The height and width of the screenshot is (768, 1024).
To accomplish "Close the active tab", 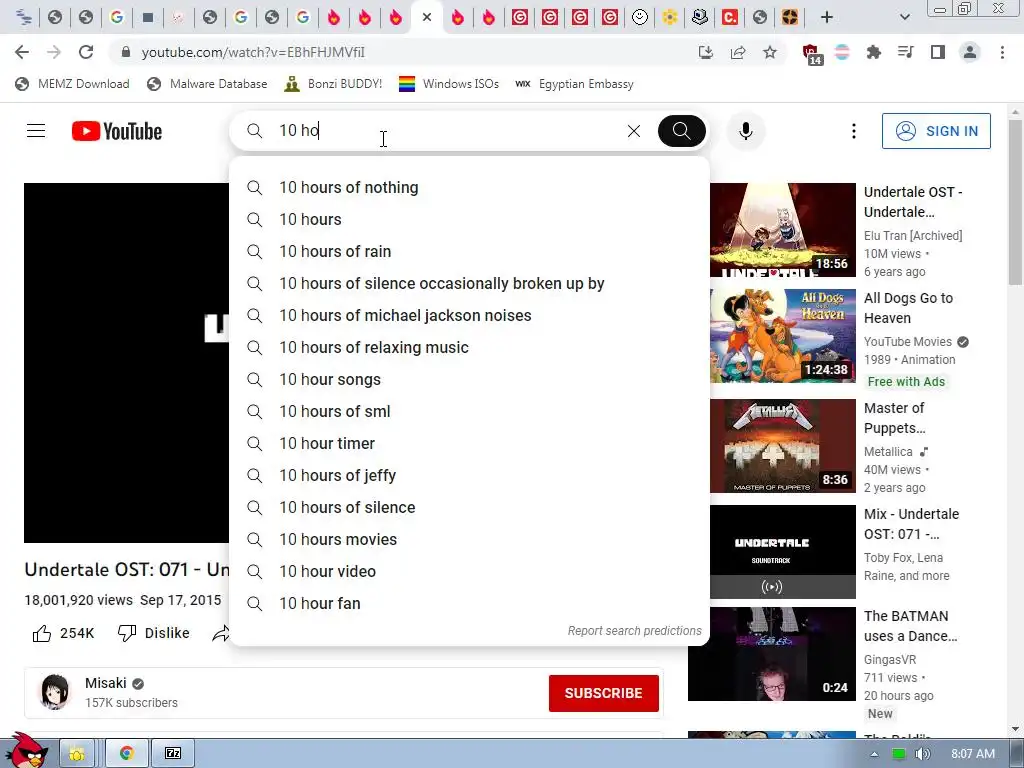I will tap(427, 17).
